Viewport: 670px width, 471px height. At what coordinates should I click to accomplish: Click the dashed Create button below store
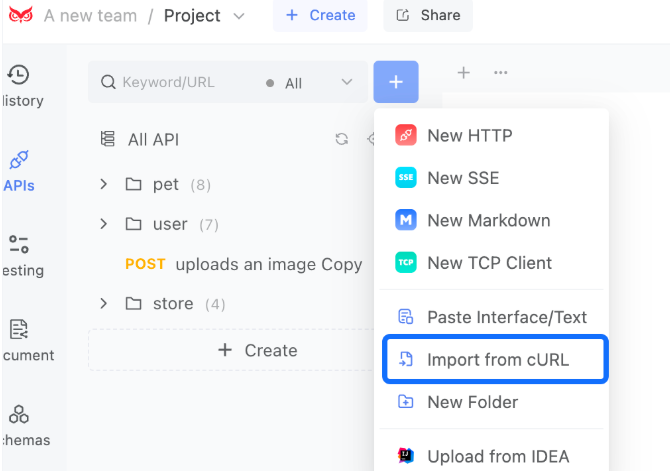(x=232, y=350)
